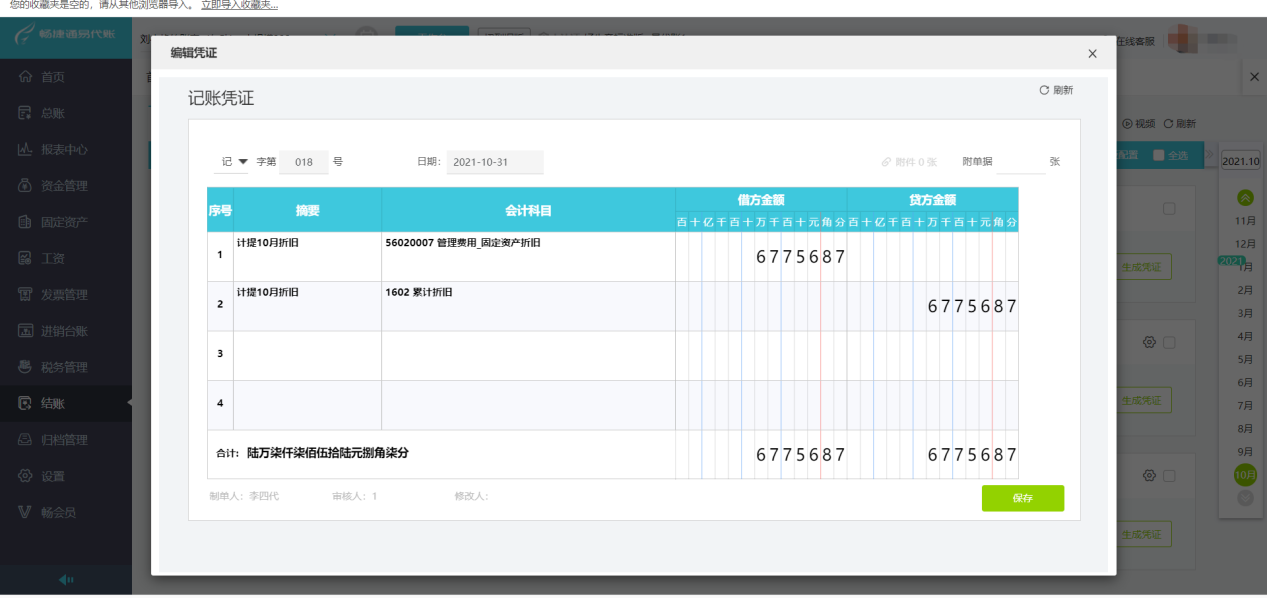
Task: Select highlighted 10月 in month list
Action: [1245, 475]
